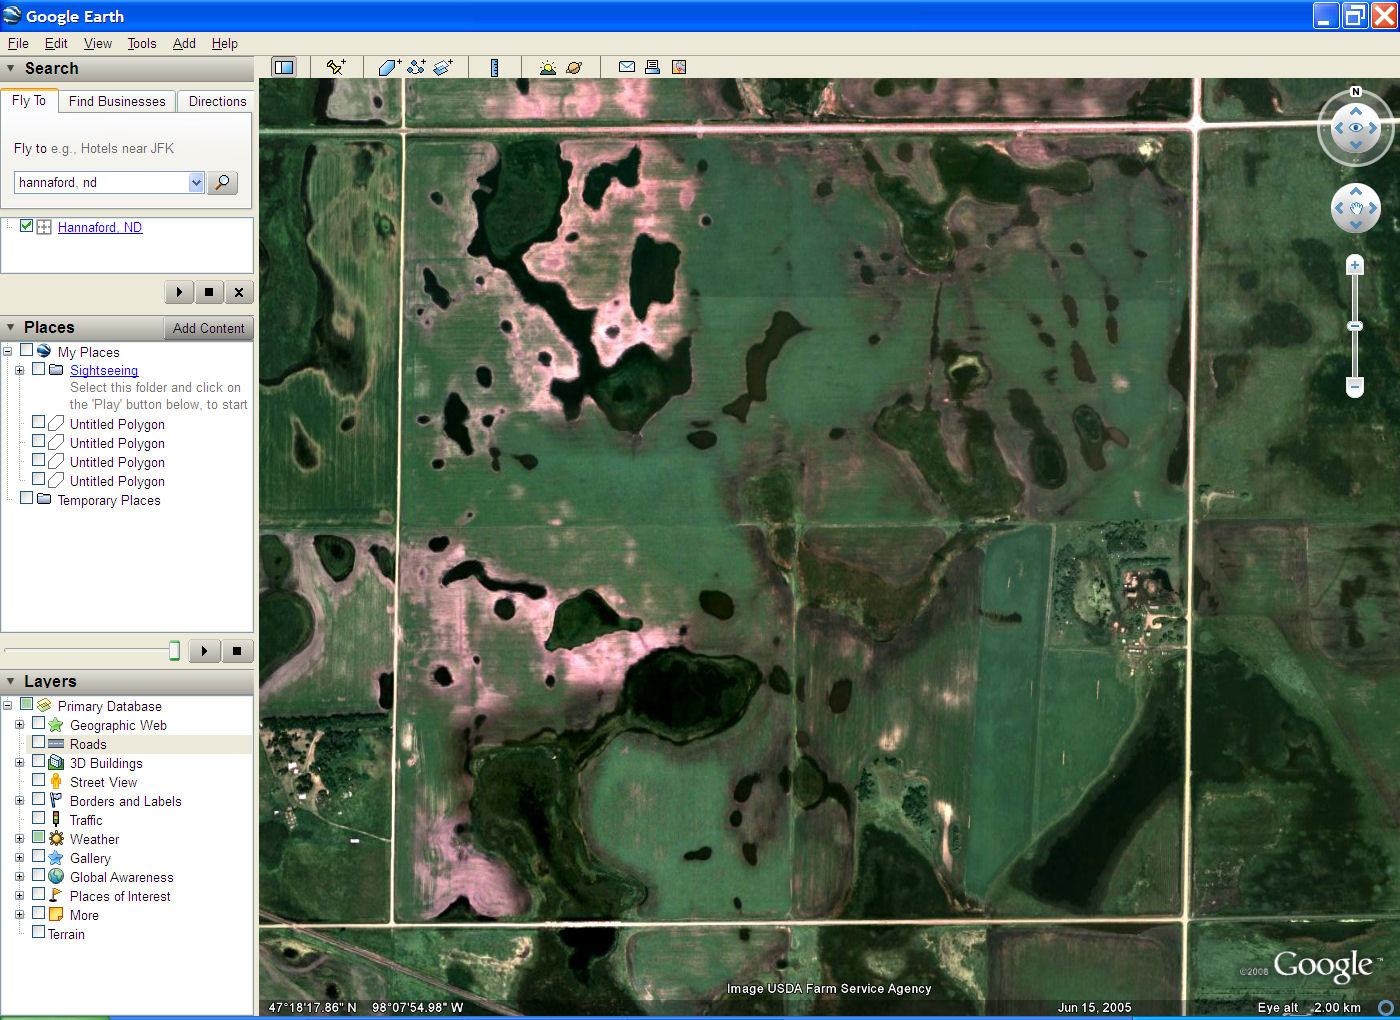
Task: Open the File menu
Action: pyautogui.click(x=18, y=43)
